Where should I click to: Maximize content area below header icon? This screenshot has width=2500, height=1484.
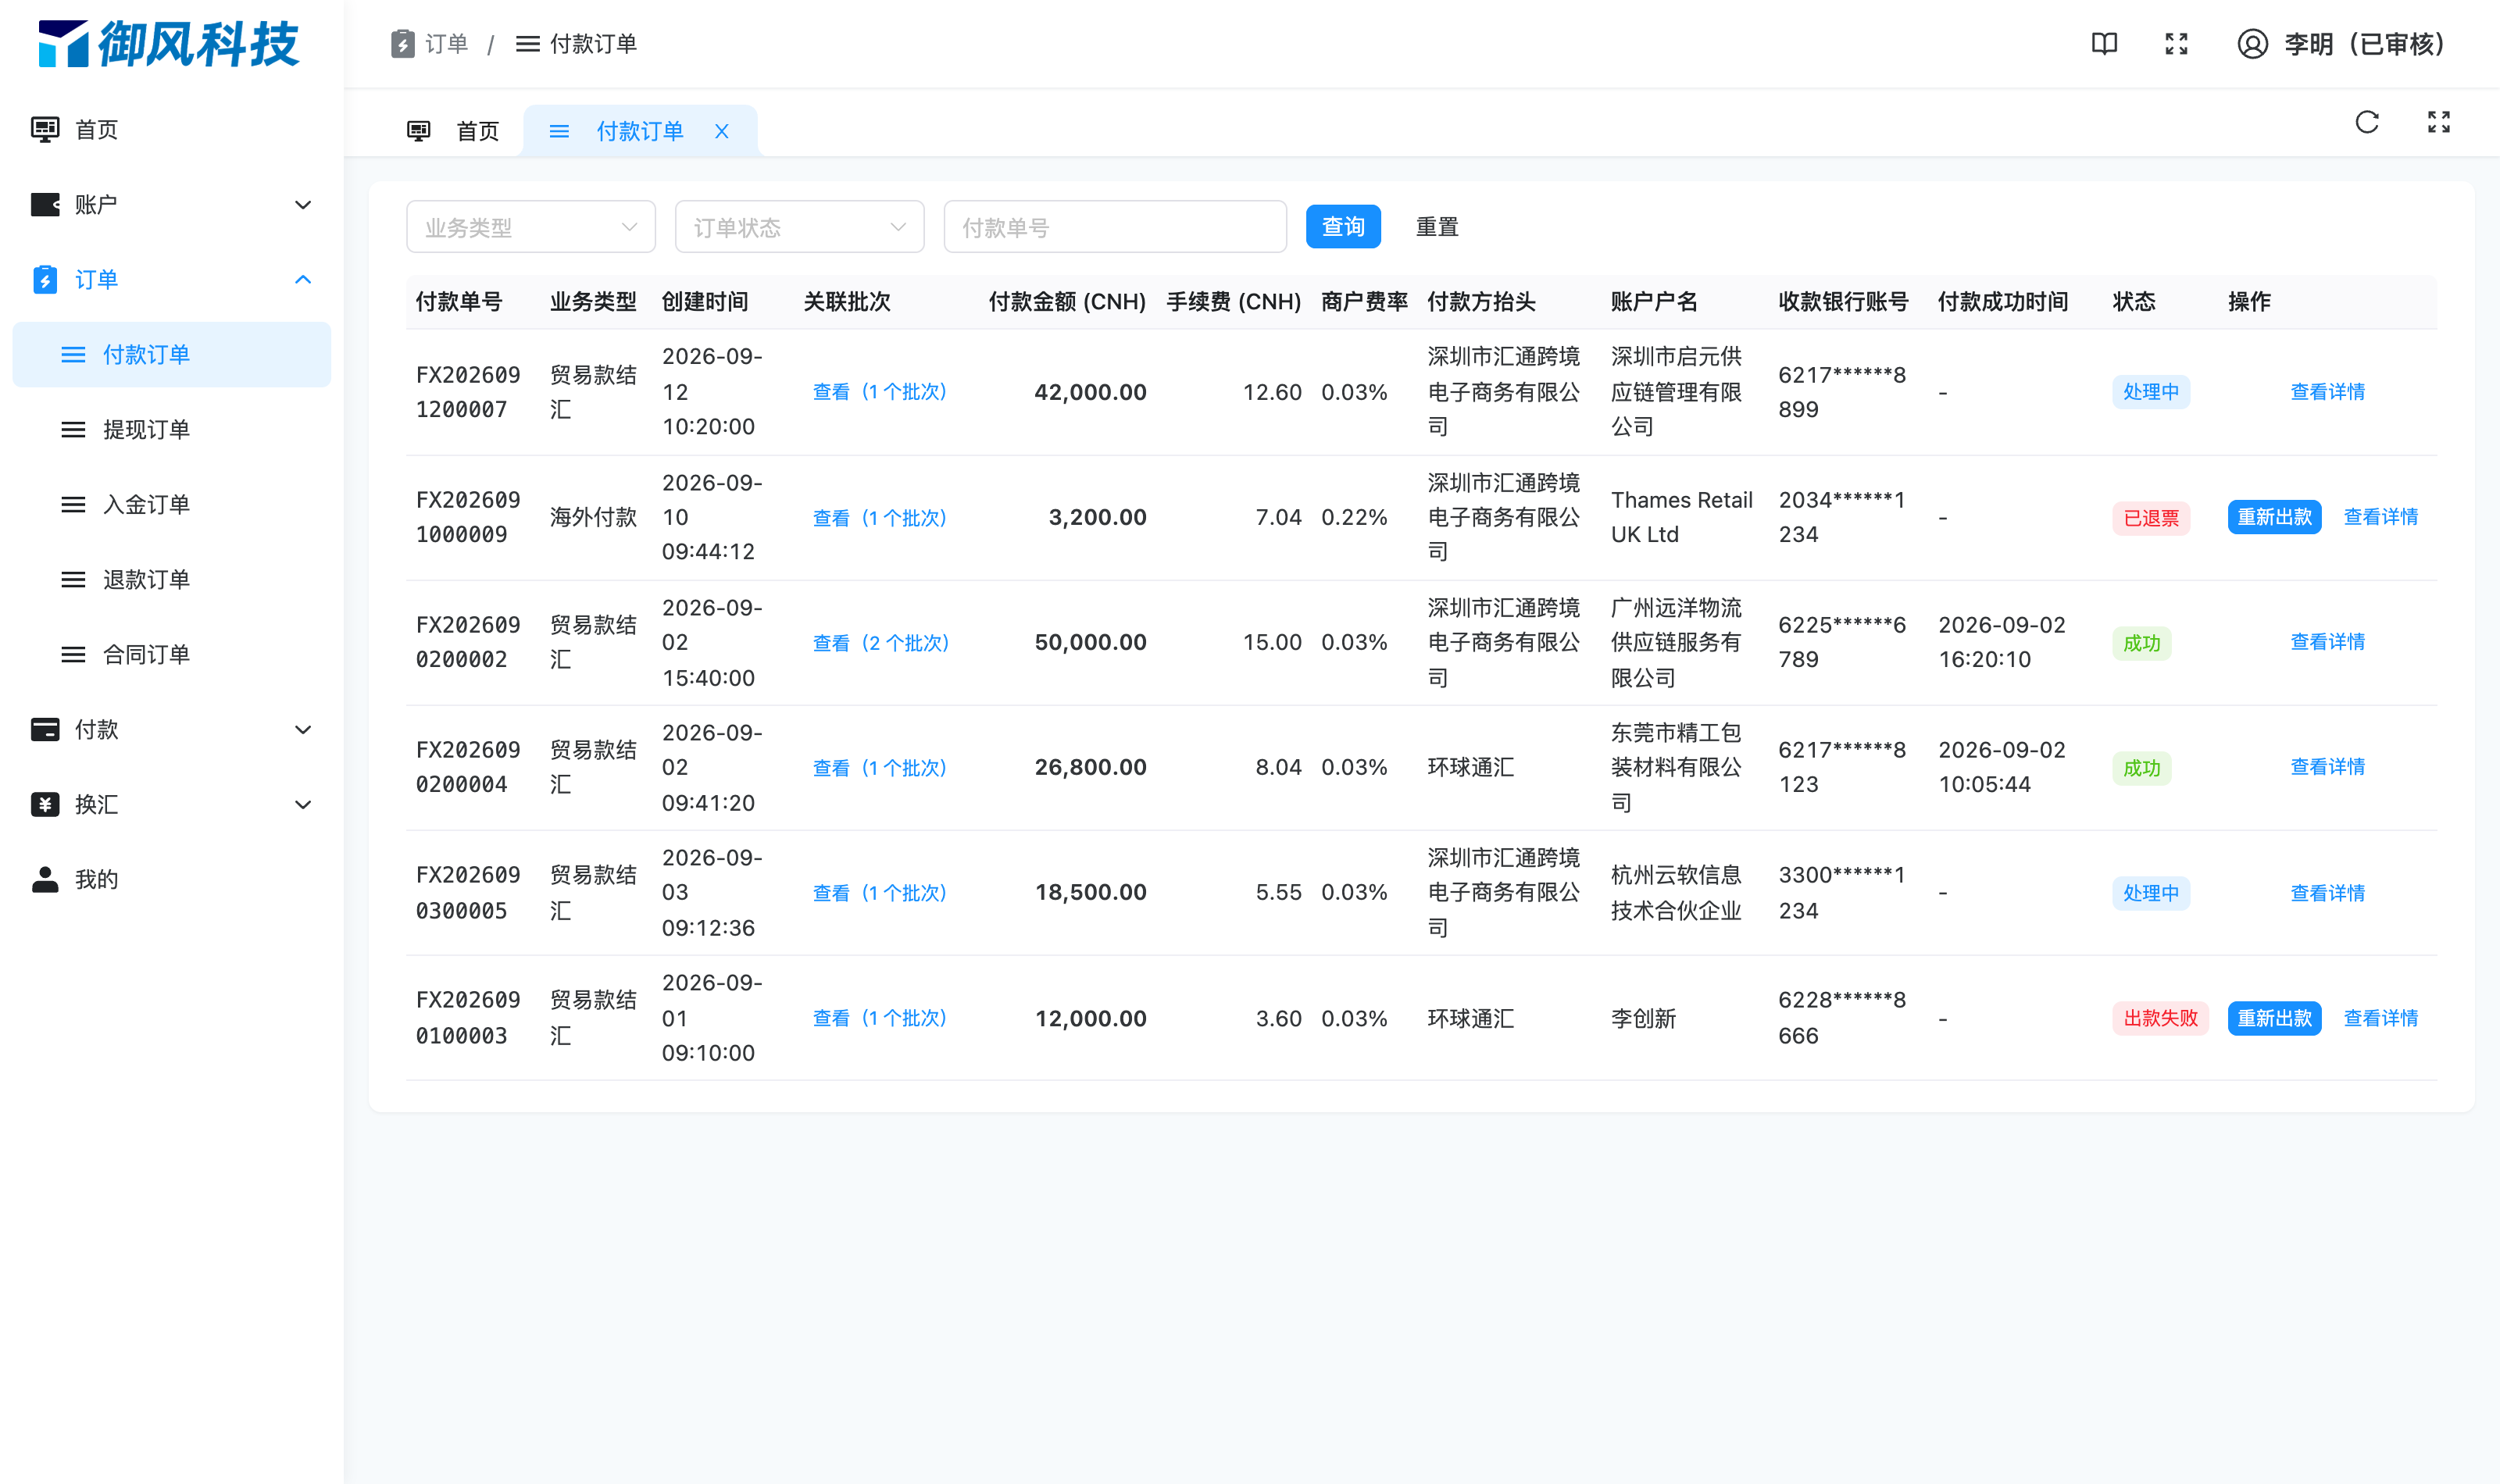(x=2438, y=122)
